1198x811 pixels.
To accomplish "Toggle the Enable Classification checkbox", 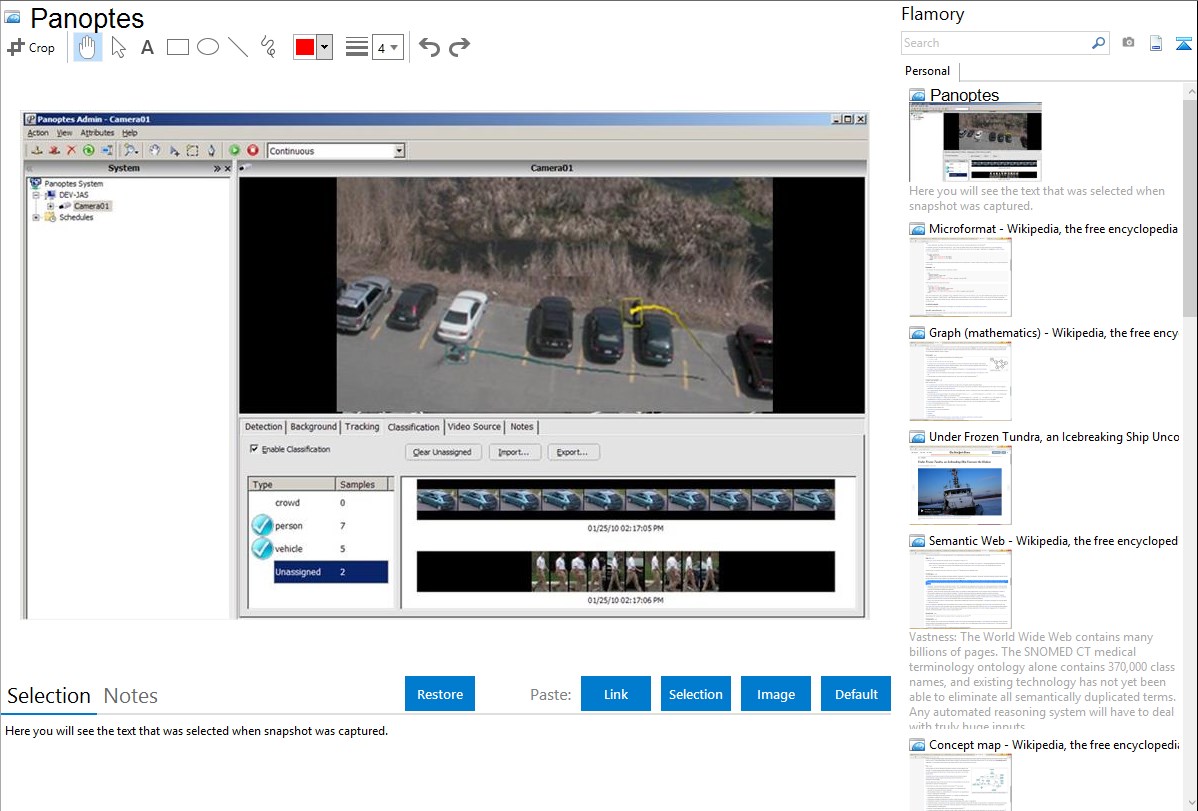I will click(x=254, y=449).
